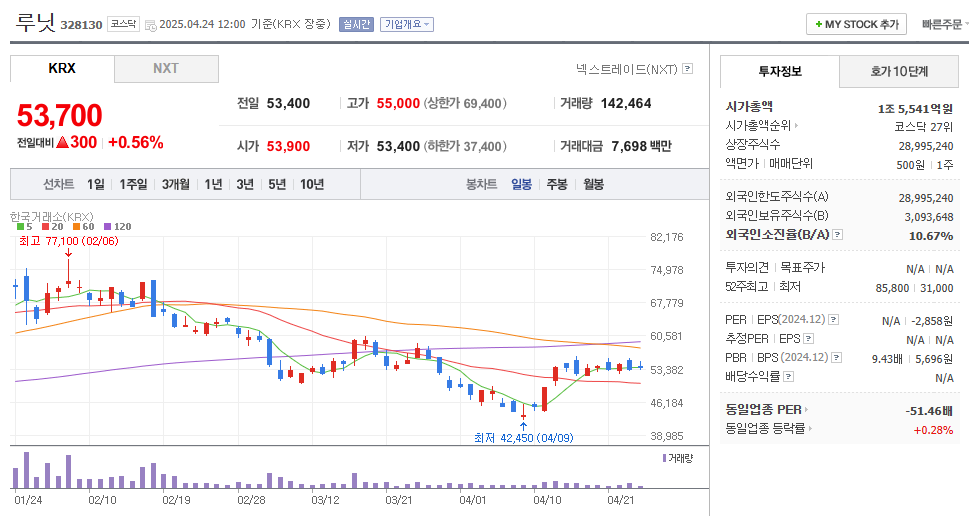
Task: Click the green 5-day moving average legend swatch
Action: [x=21, y=227]
